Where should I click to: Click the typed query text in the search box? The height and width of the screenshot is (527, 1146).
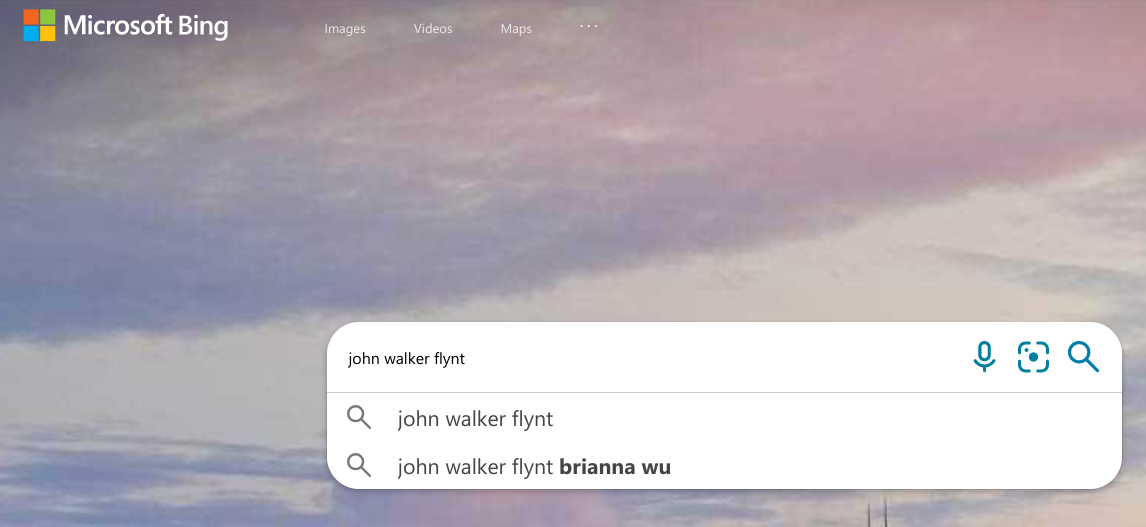pos(406,358)
